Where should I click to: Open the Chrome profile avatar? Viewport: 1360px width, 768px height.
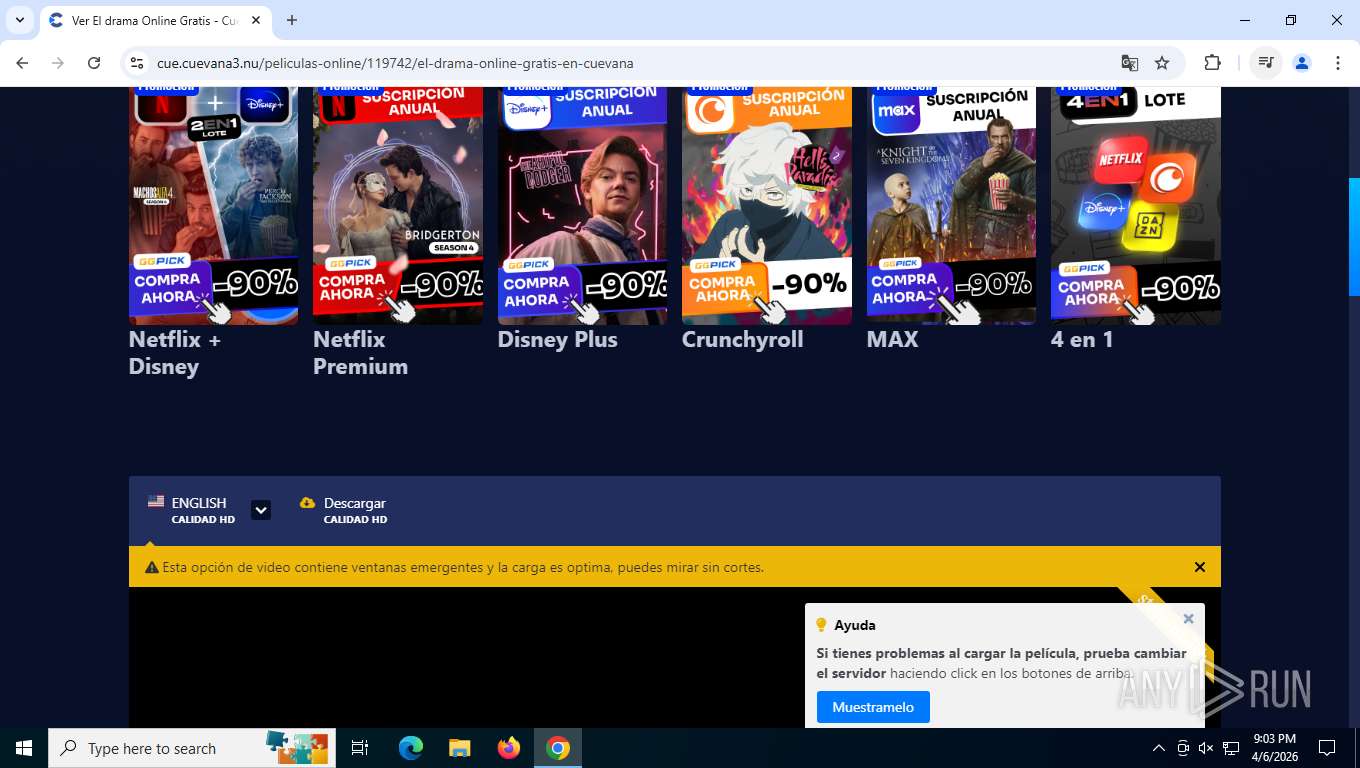pos(1302,63)
